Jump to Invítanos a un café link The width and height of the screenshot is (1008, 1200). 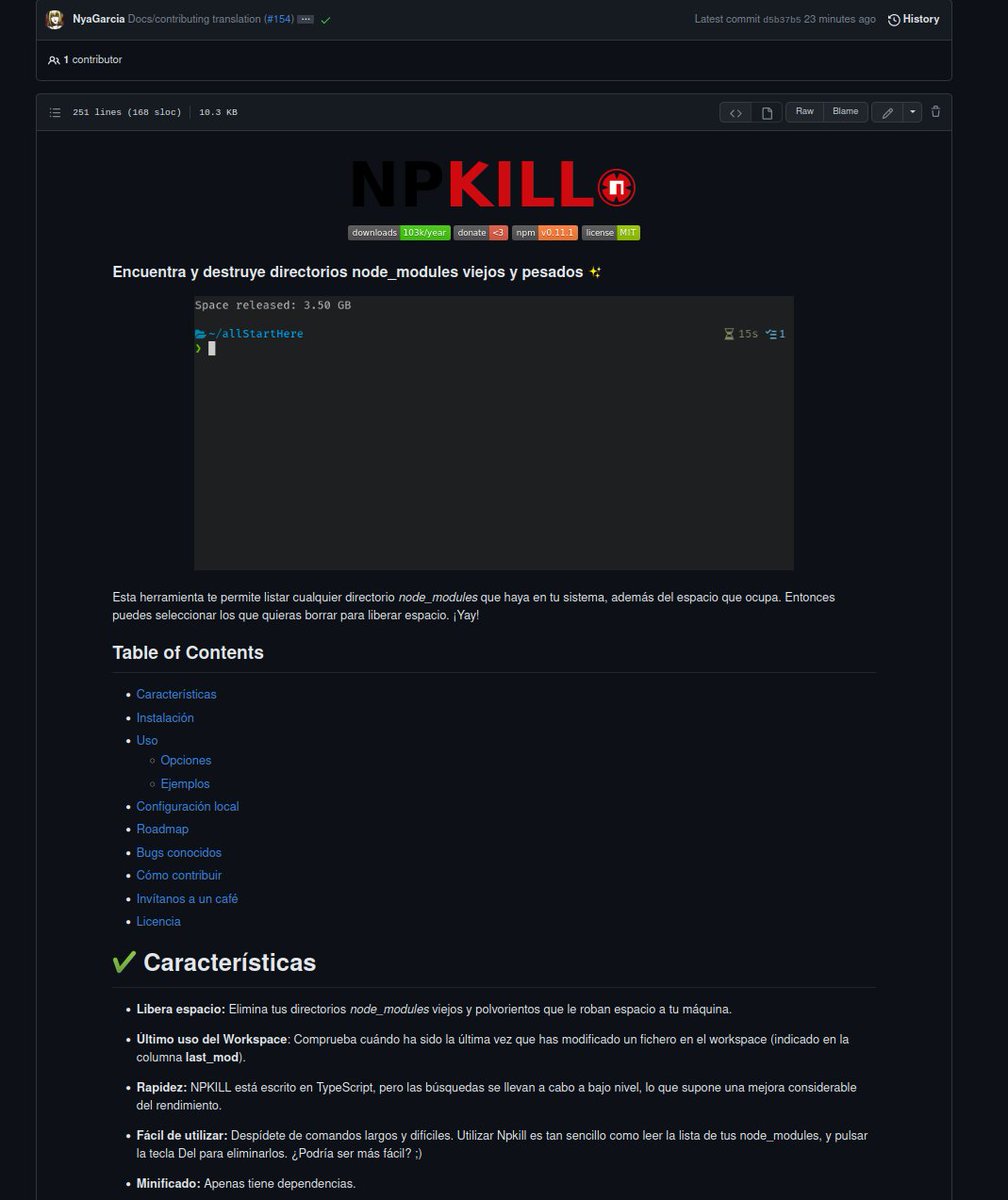(x=187, y=899)
